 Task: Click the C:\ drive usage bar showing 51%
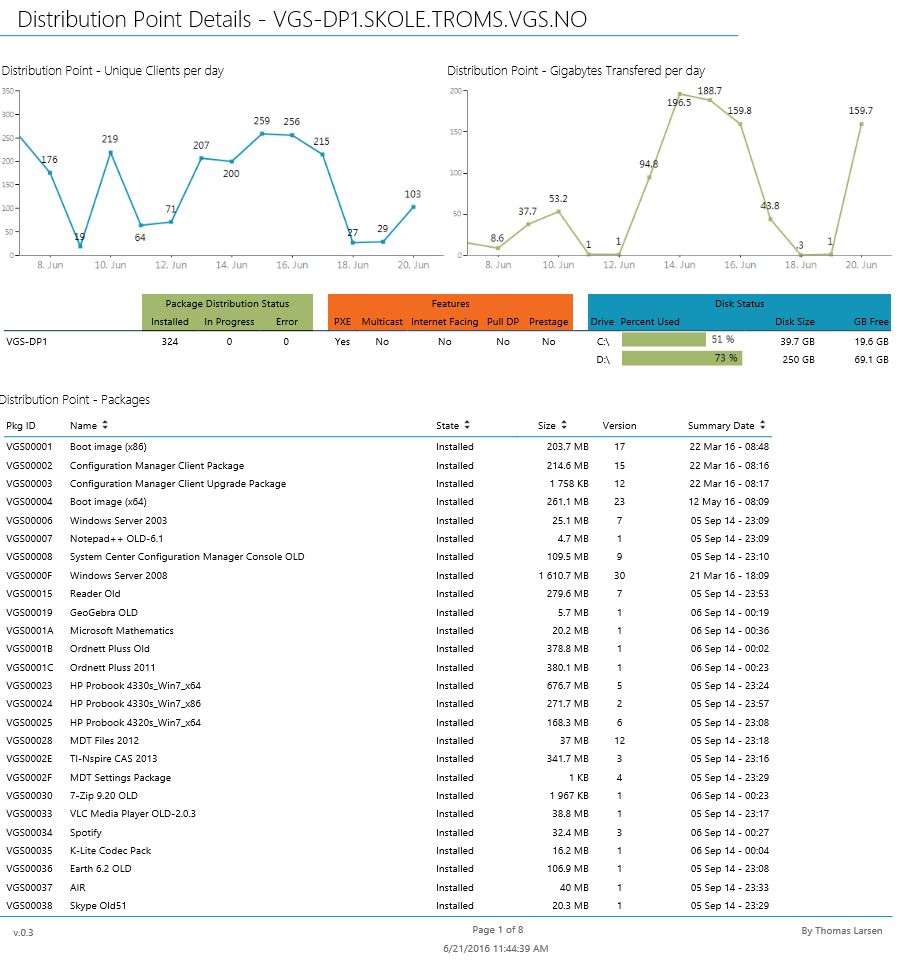pyautogui.click(x=662, y=339)
